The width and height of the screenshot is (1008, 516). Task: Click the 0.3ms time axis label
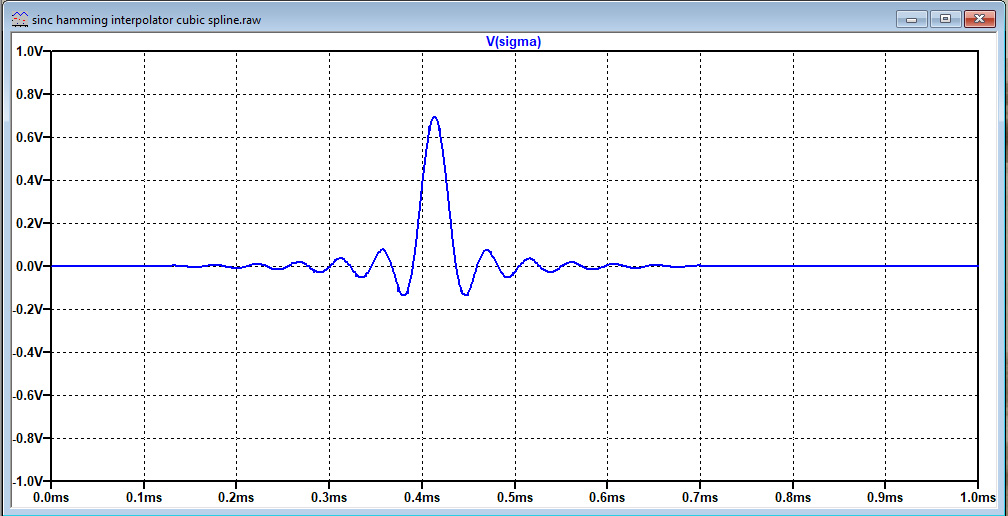tap(329, 499)
